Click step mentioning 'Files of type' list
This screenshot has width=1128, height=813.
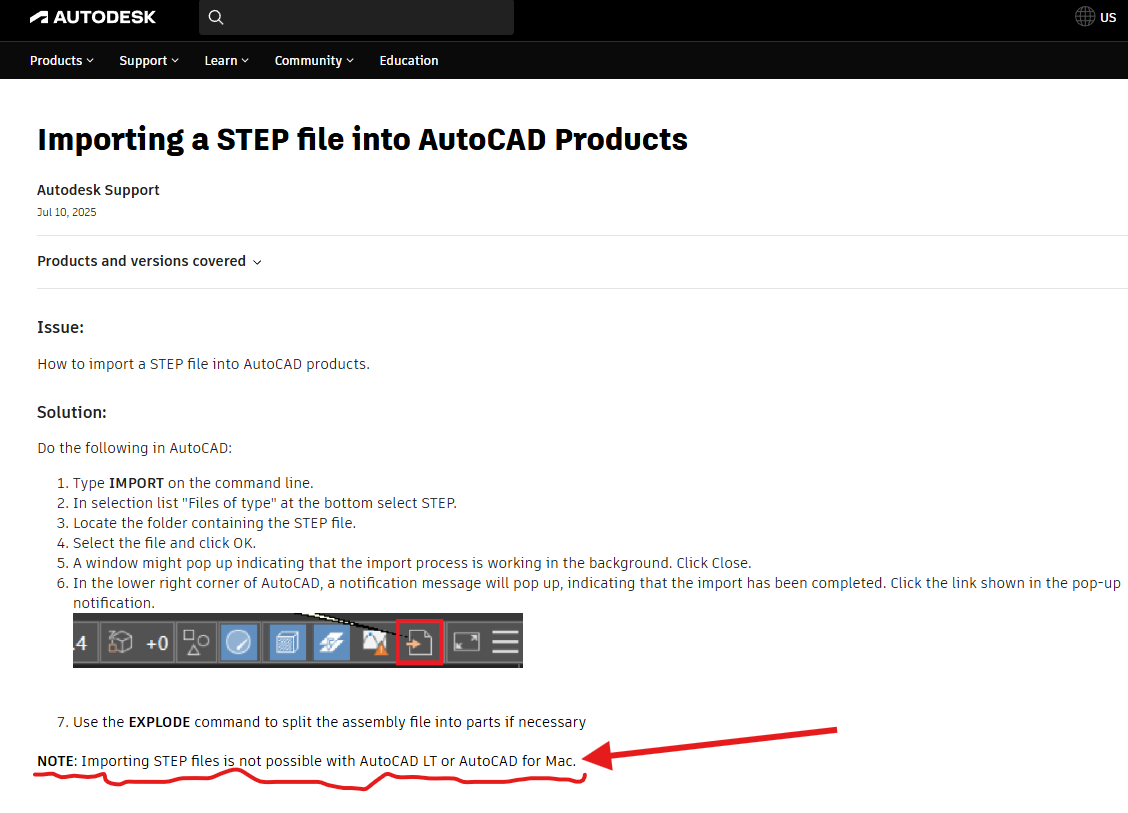click(265, 503)
